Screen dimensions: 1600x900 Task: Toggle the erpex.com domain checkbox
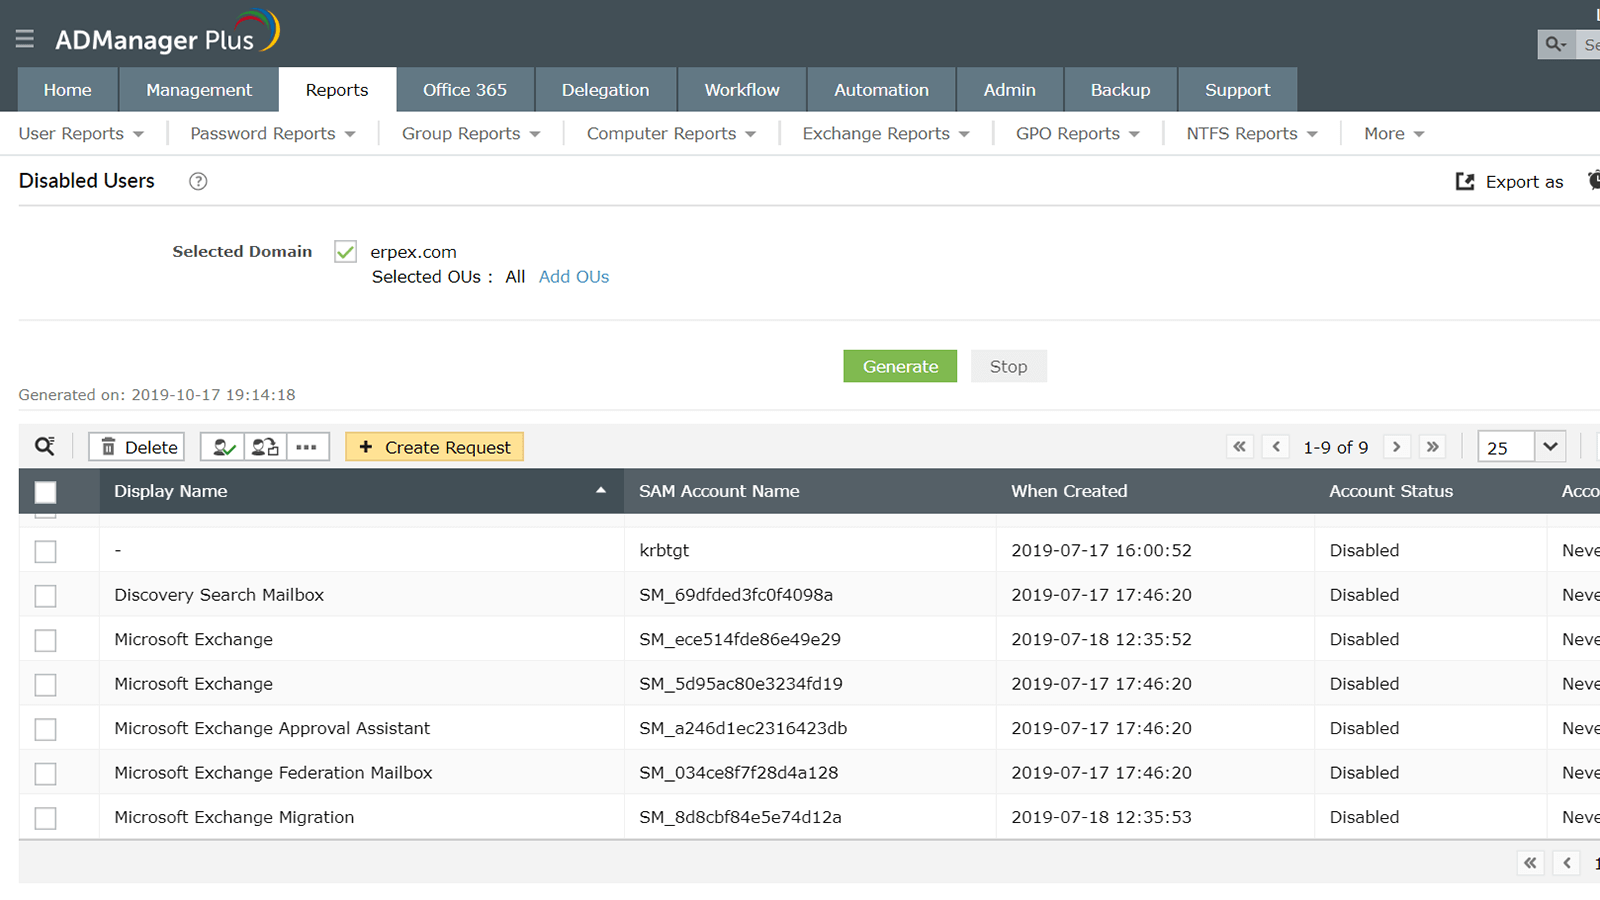pyautogui.click(x=345, y=252)
